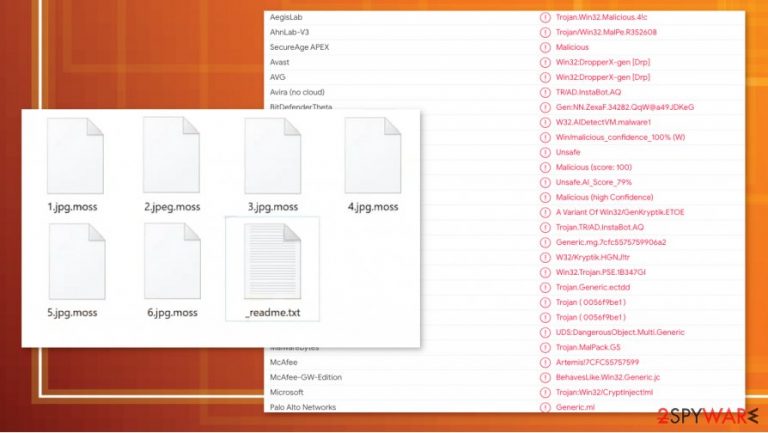Click the 2.jpeg.moss file name
Image resolution: width=768 pixels, height=433 pixels.
[x=172, y=207]
